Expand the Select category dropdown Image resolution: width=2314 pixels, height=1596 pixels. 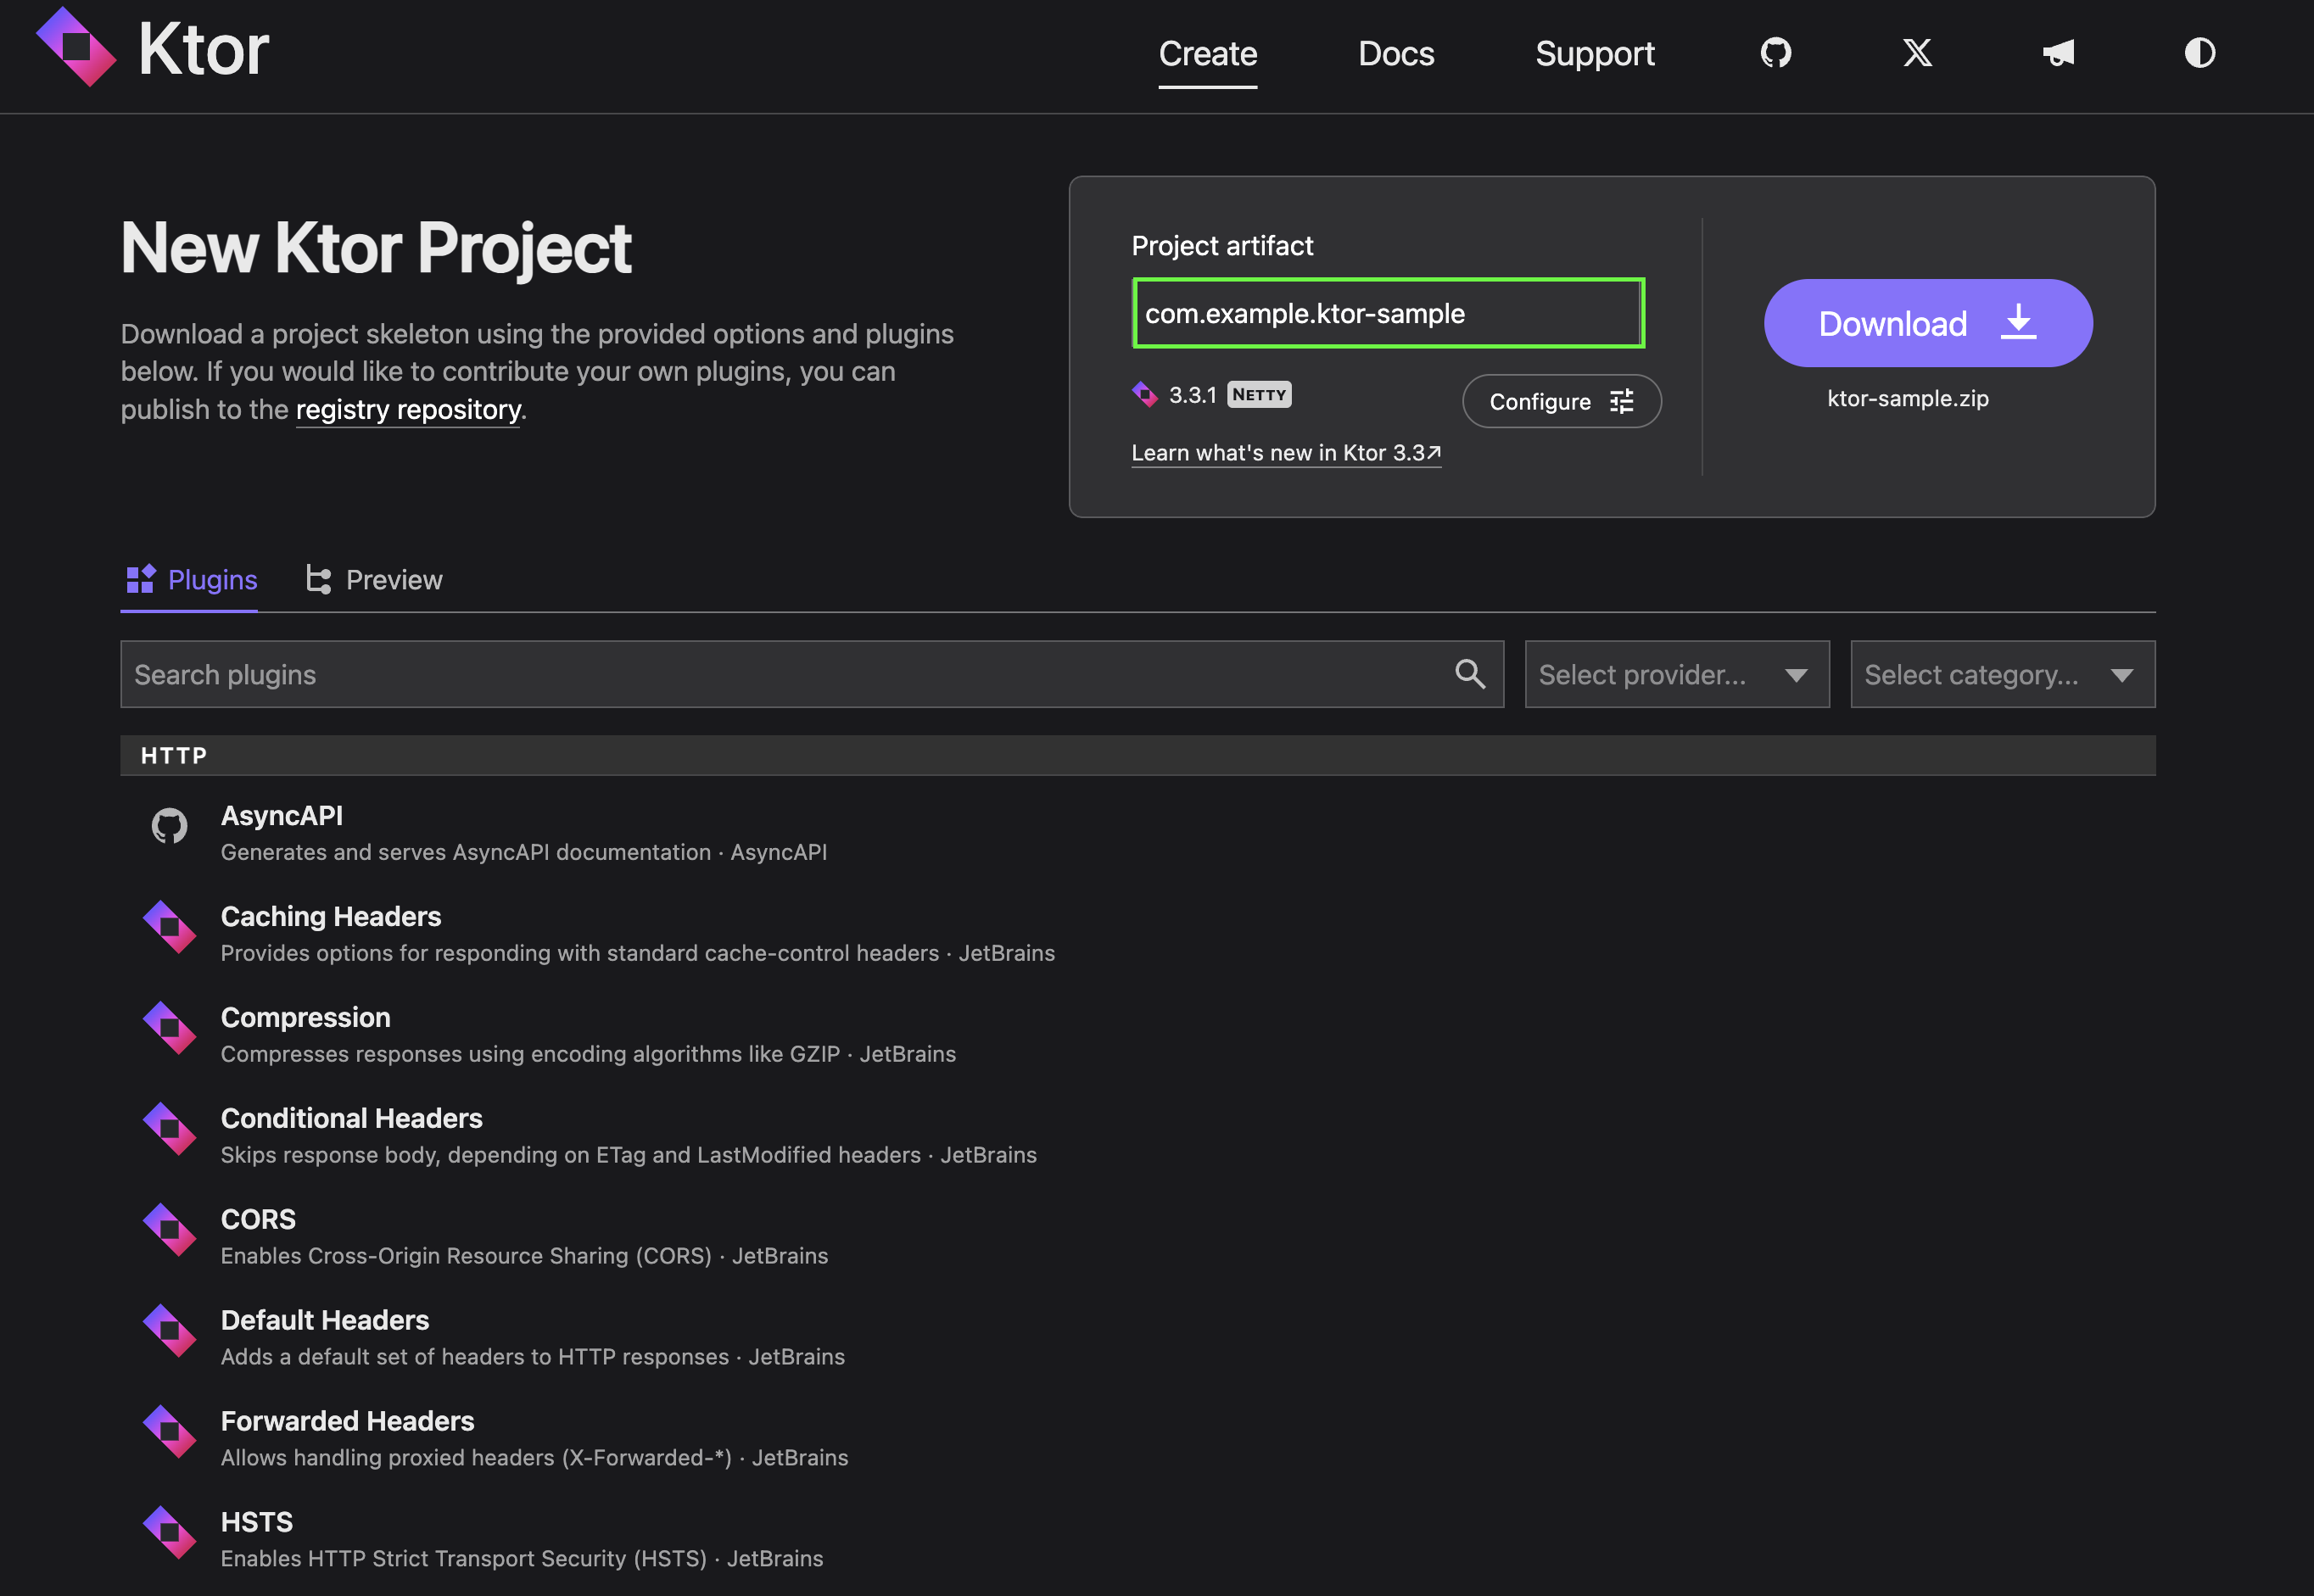[2002, 674]
